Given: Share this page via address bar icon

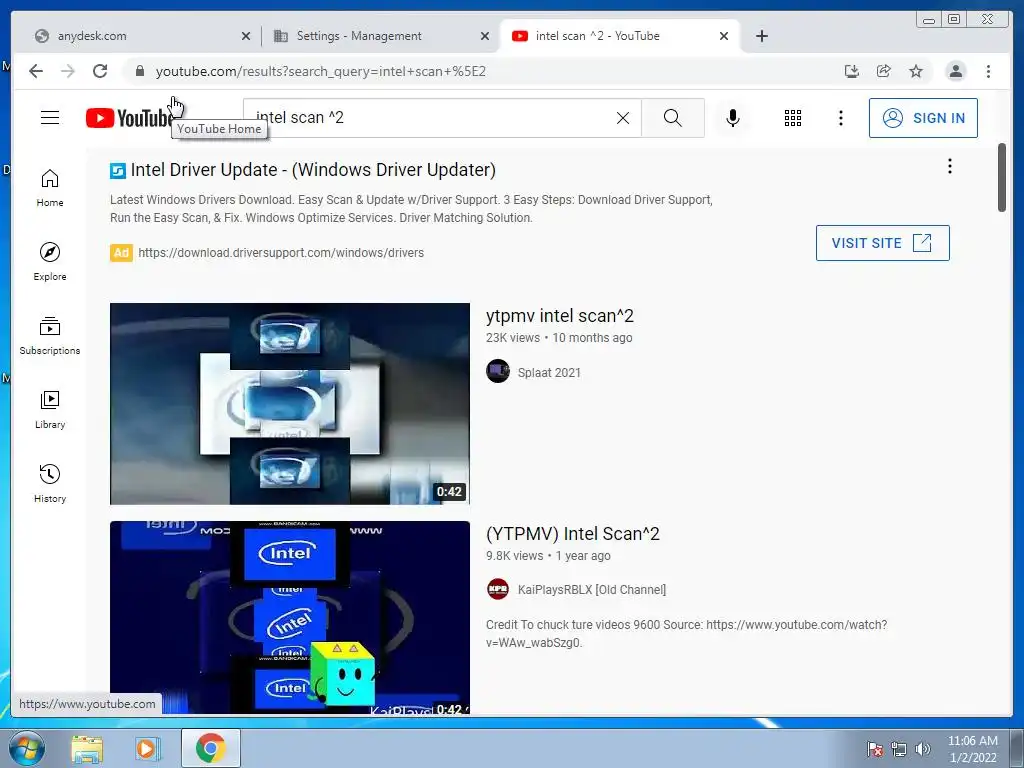Looking at the screenshot, I should (x=884, y=71).
